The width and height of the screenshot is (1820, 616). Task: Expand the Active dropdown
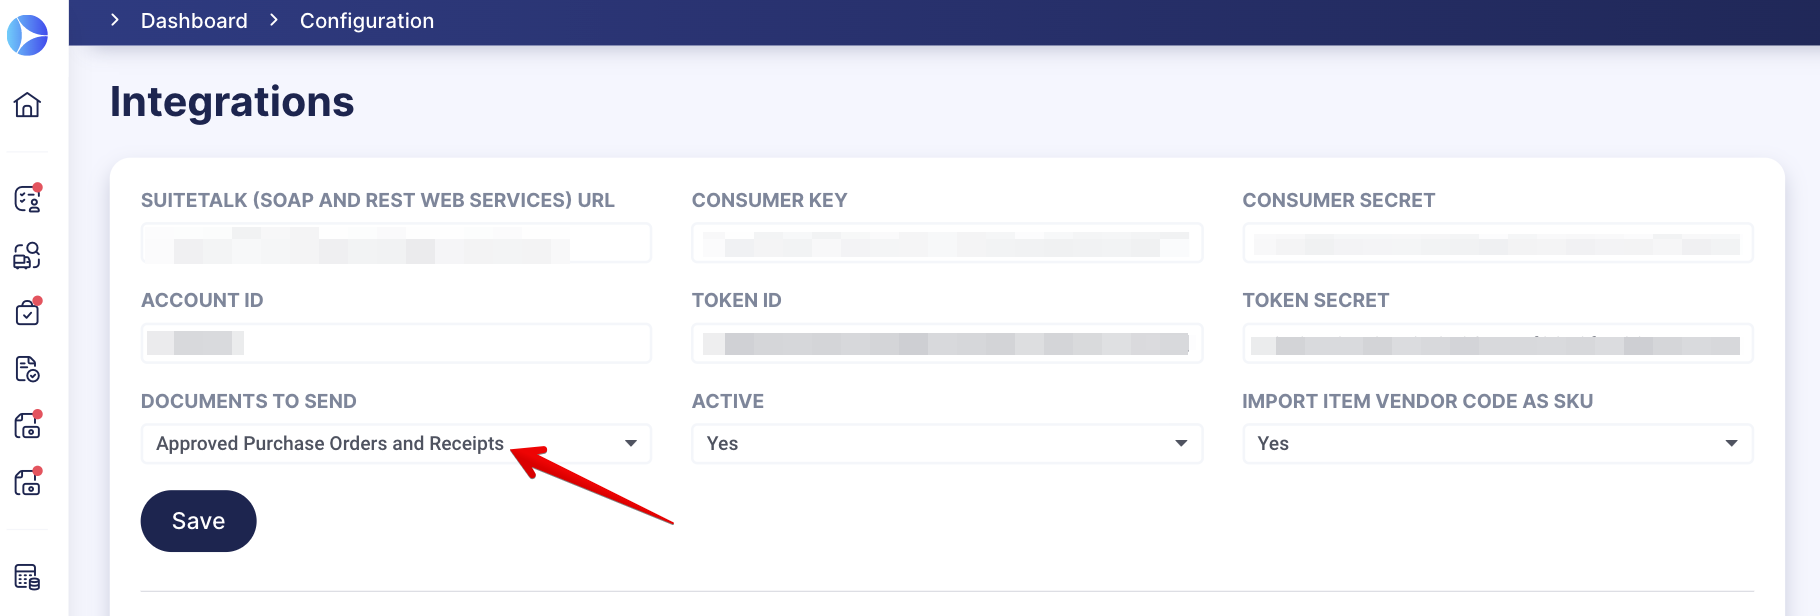pos(946,444)
